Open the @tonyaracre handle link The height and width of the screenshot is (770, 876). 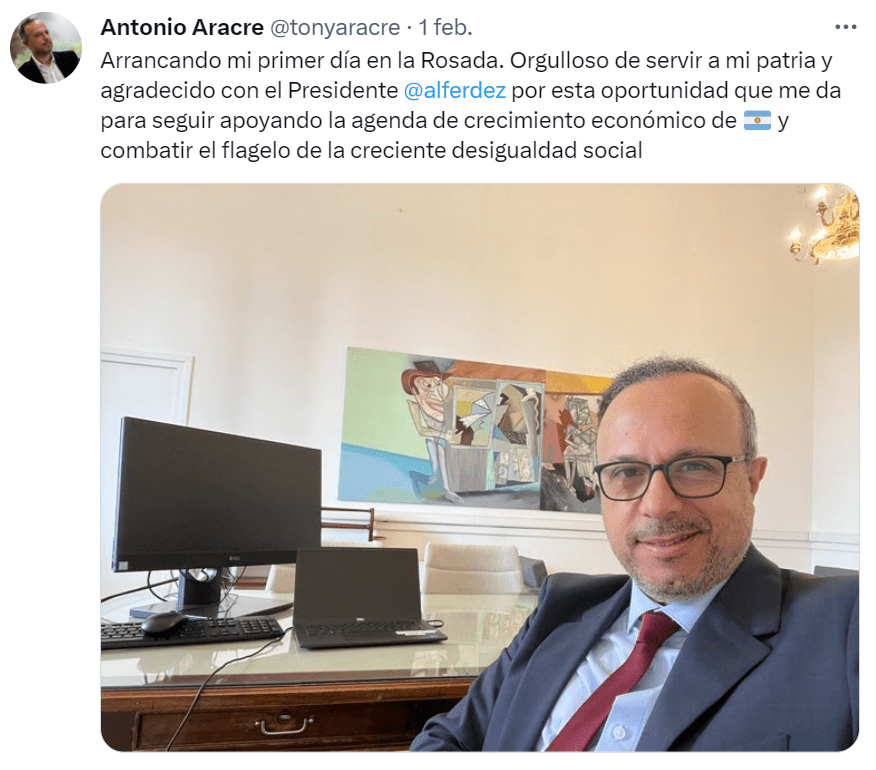point(335,27)
